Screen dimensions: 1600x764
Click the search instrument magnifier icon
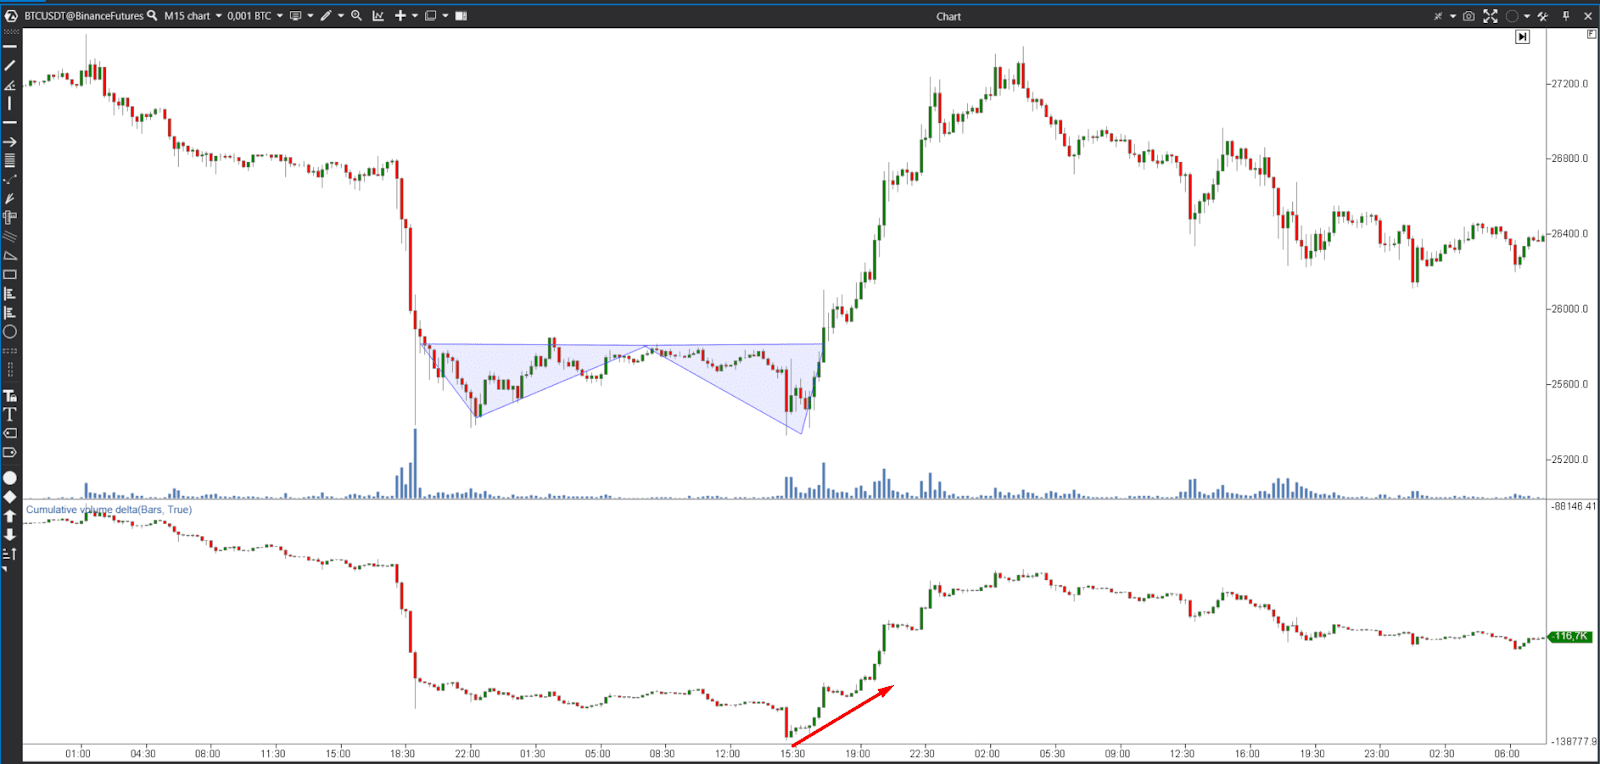(152, 15)
